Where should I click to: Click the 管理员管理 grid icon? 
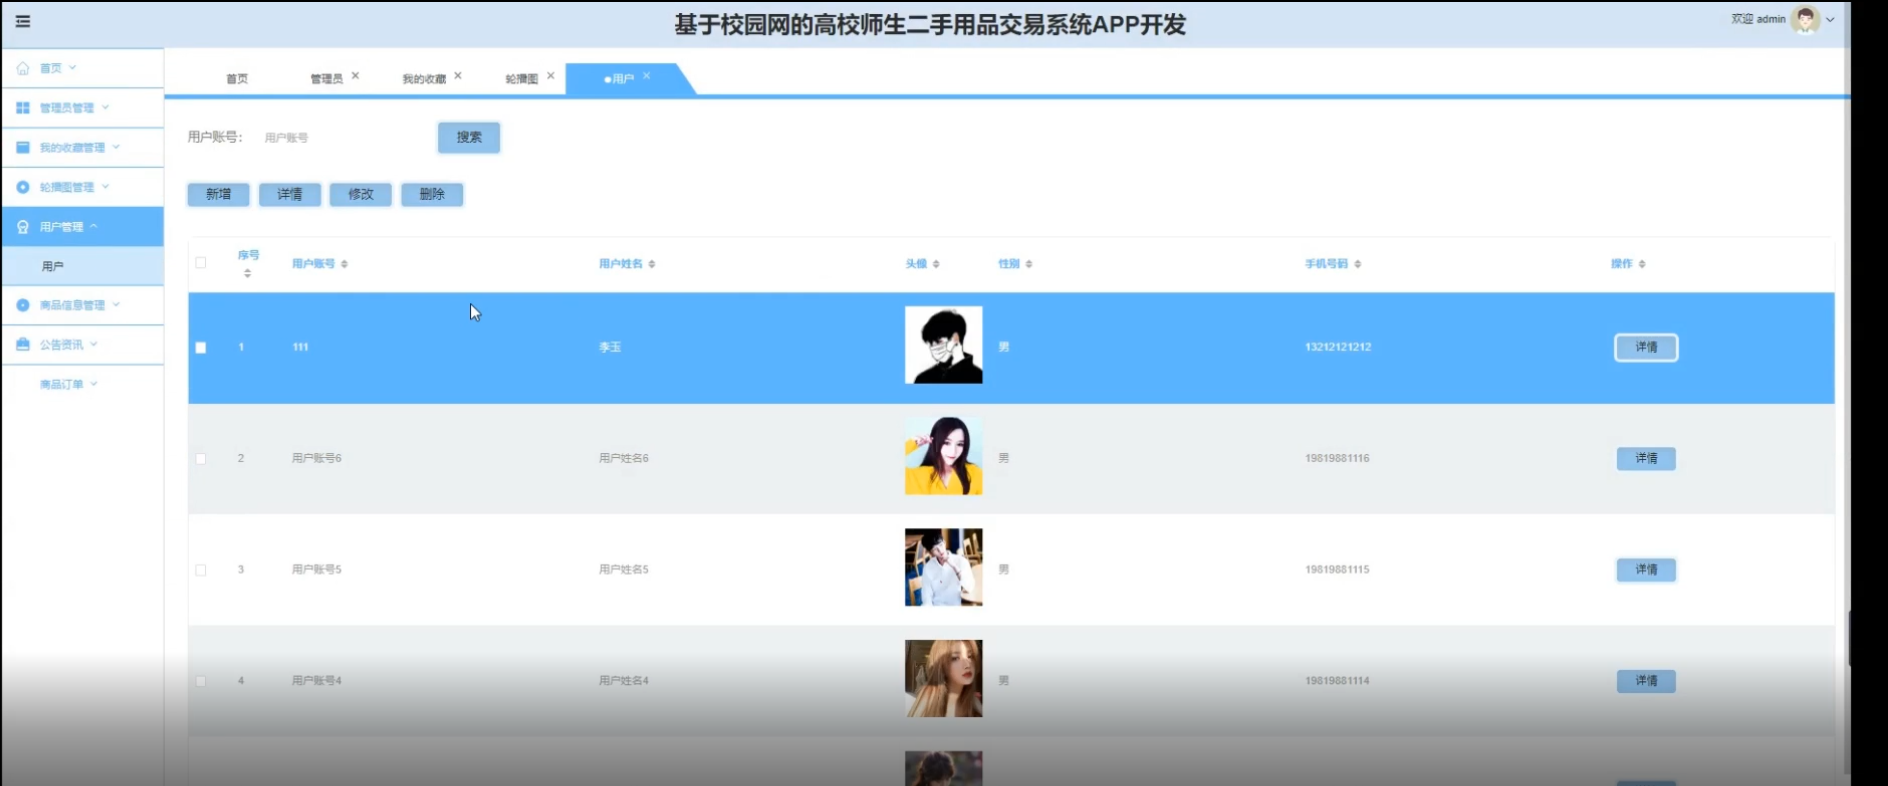pos(23,107)
